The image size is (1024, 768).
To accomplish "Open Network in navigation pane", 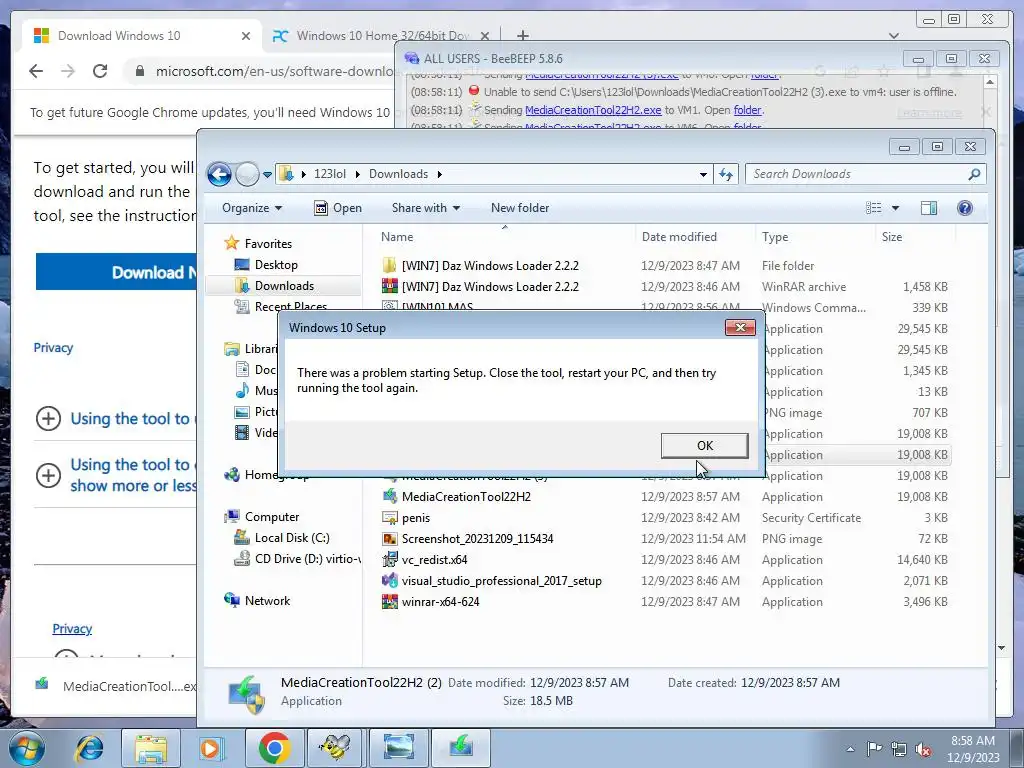I will tap(267, 600).
